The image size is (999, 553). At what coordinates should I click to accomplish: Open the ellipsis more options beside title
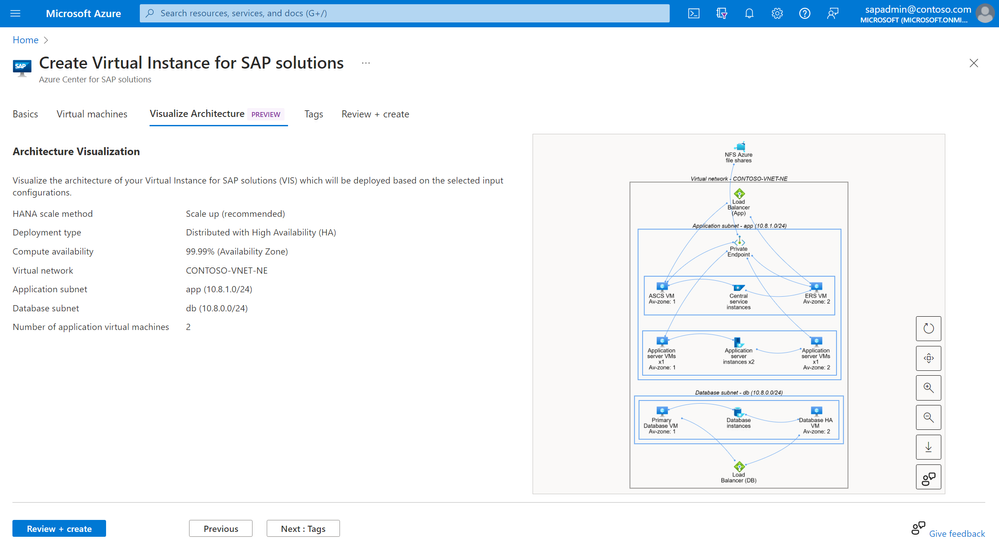point(366,63)
